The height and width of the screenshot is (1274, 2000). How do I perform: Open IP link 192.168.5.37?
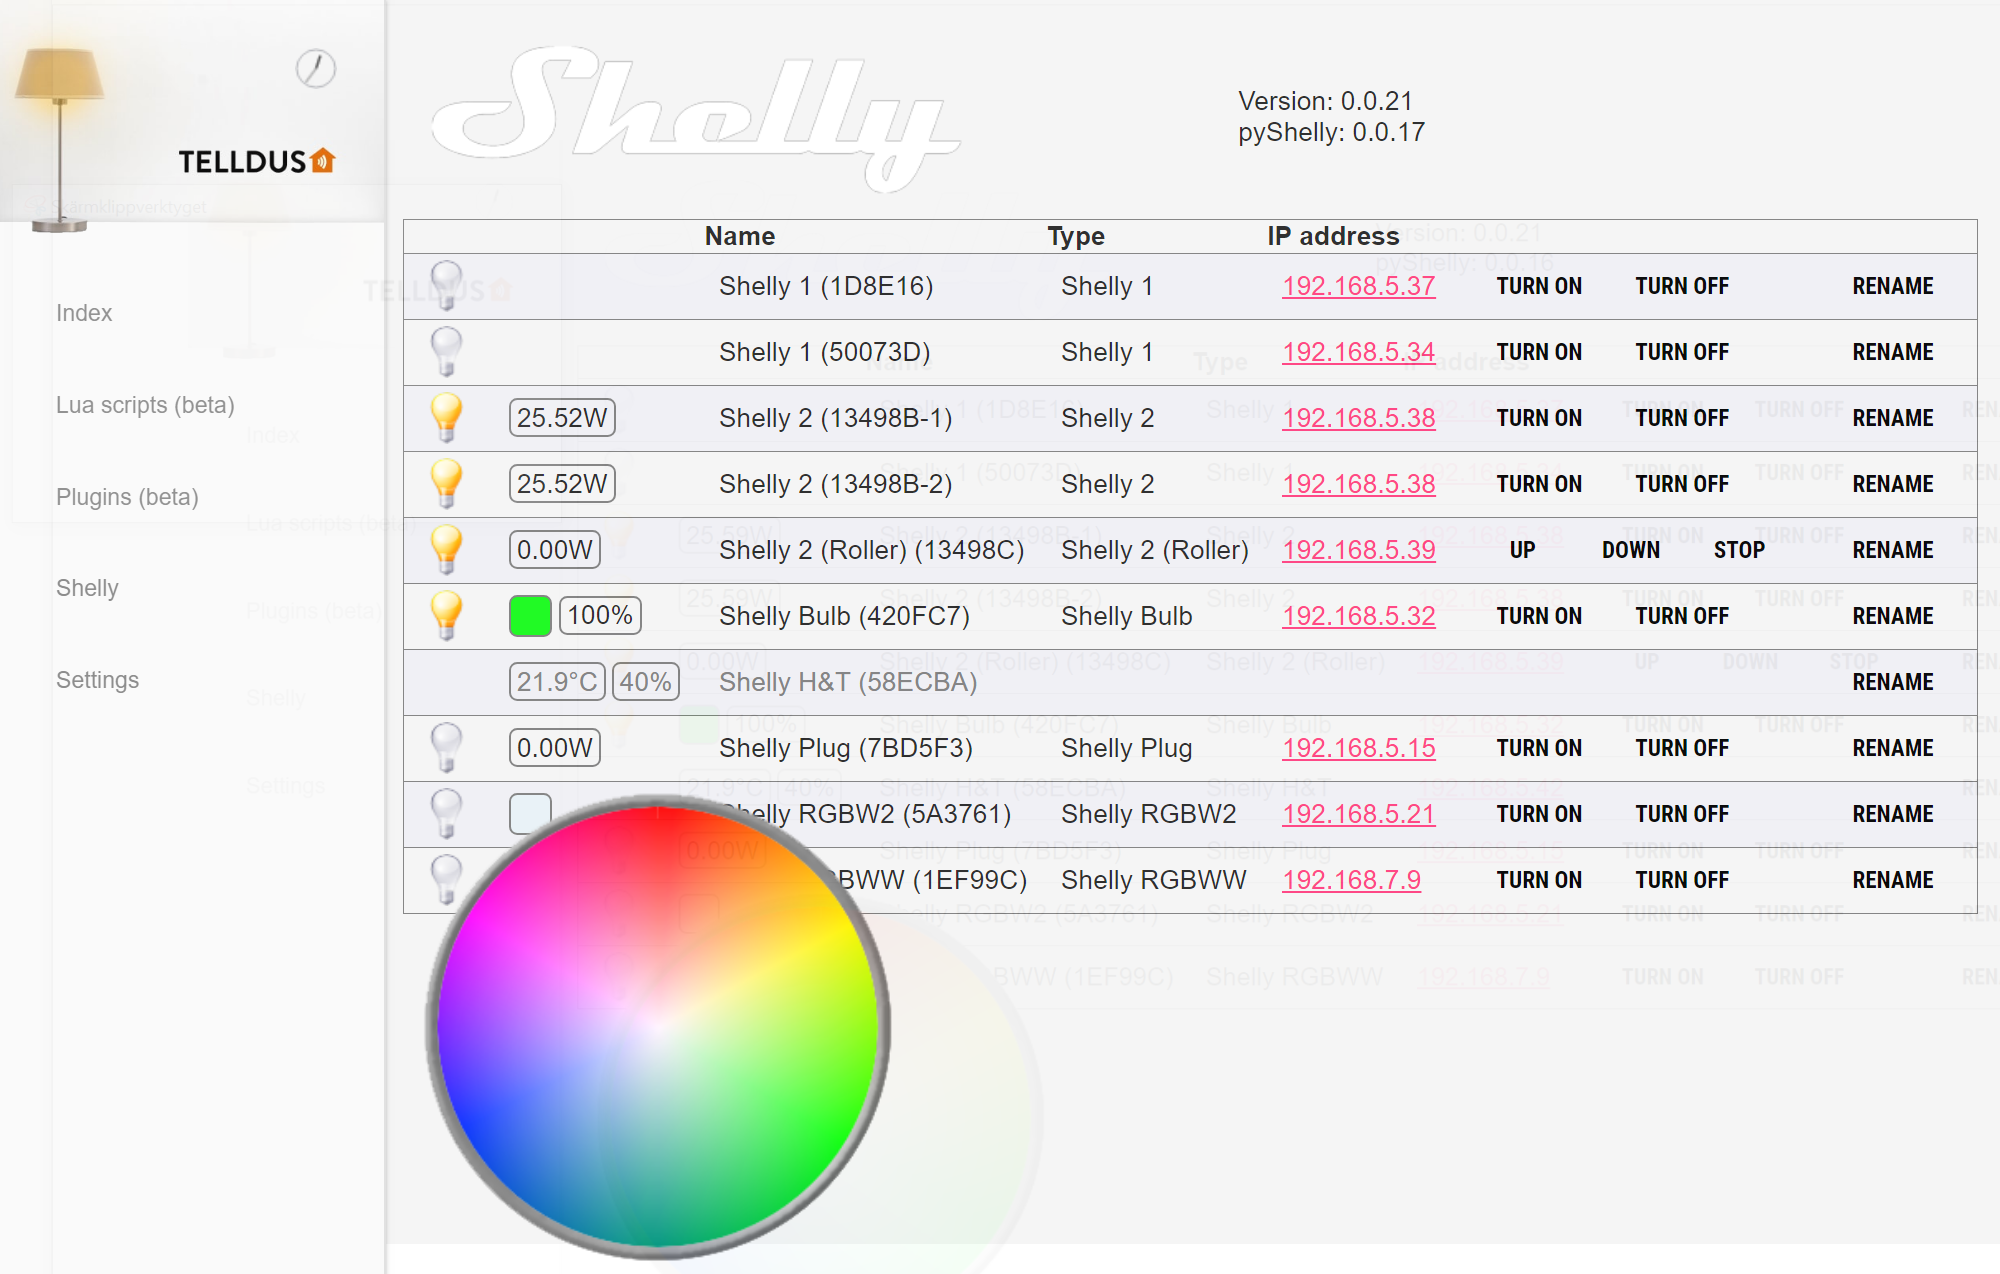tap(1358, 286)
